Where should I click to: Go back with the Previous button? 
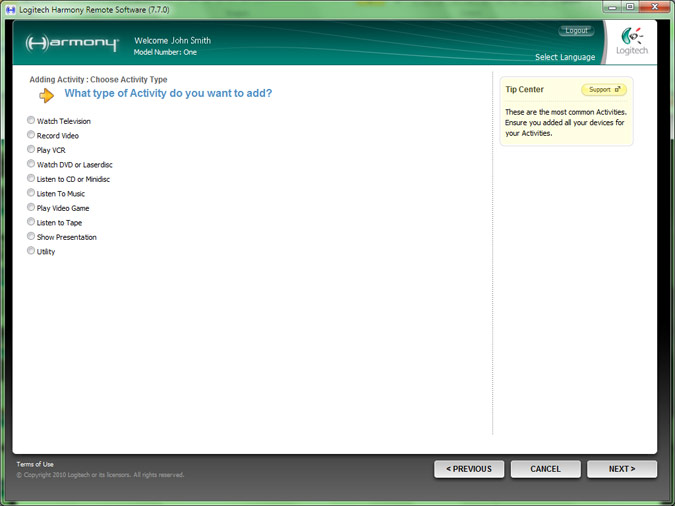pyautogui.click(x=469, y=469)
